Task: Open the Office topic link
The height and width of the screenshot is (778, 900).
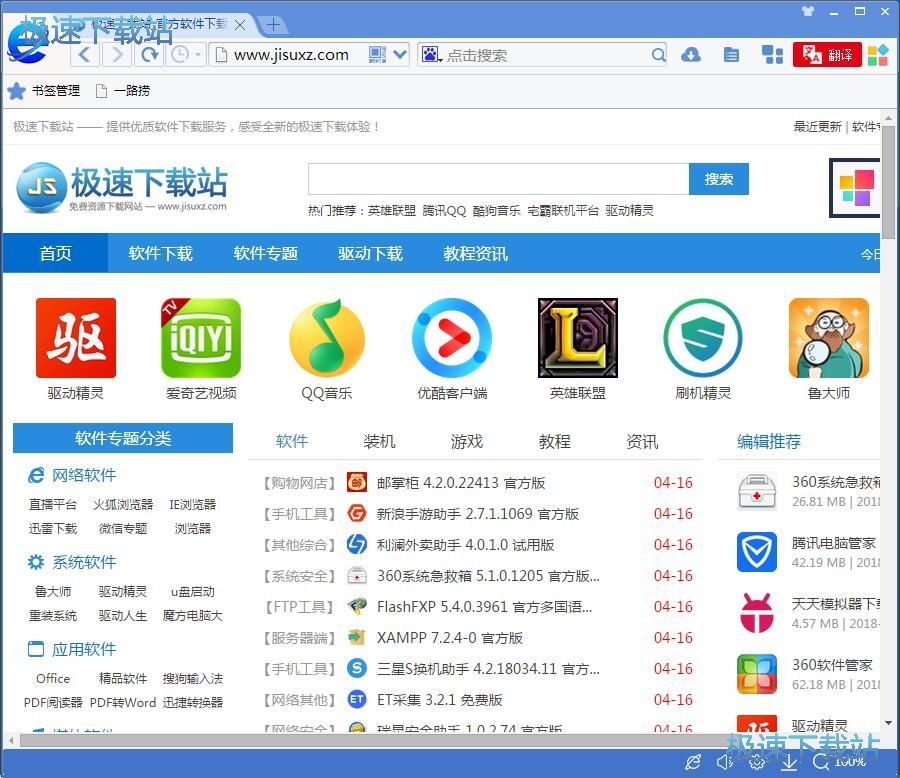Action: 53,679
